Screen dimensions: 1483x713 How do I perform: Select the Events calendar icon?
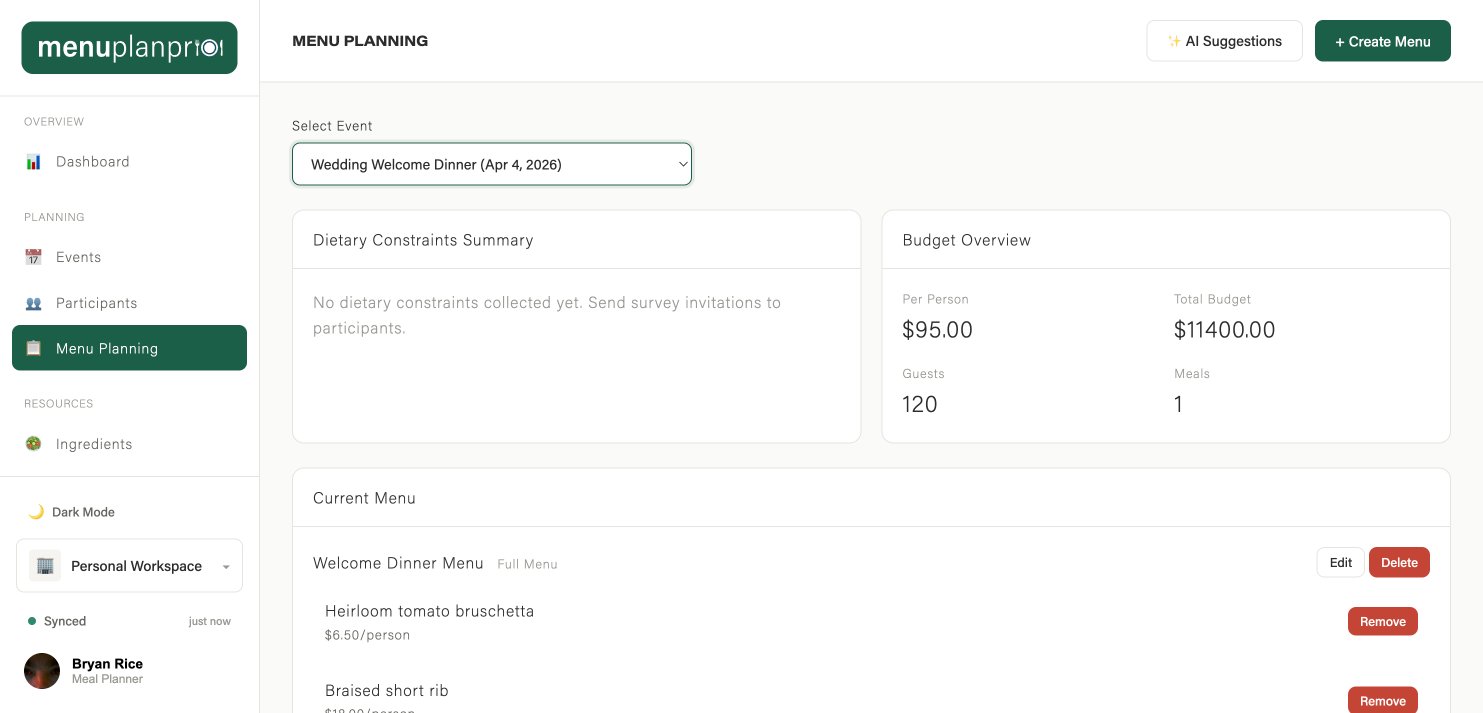tap(33, 257)
